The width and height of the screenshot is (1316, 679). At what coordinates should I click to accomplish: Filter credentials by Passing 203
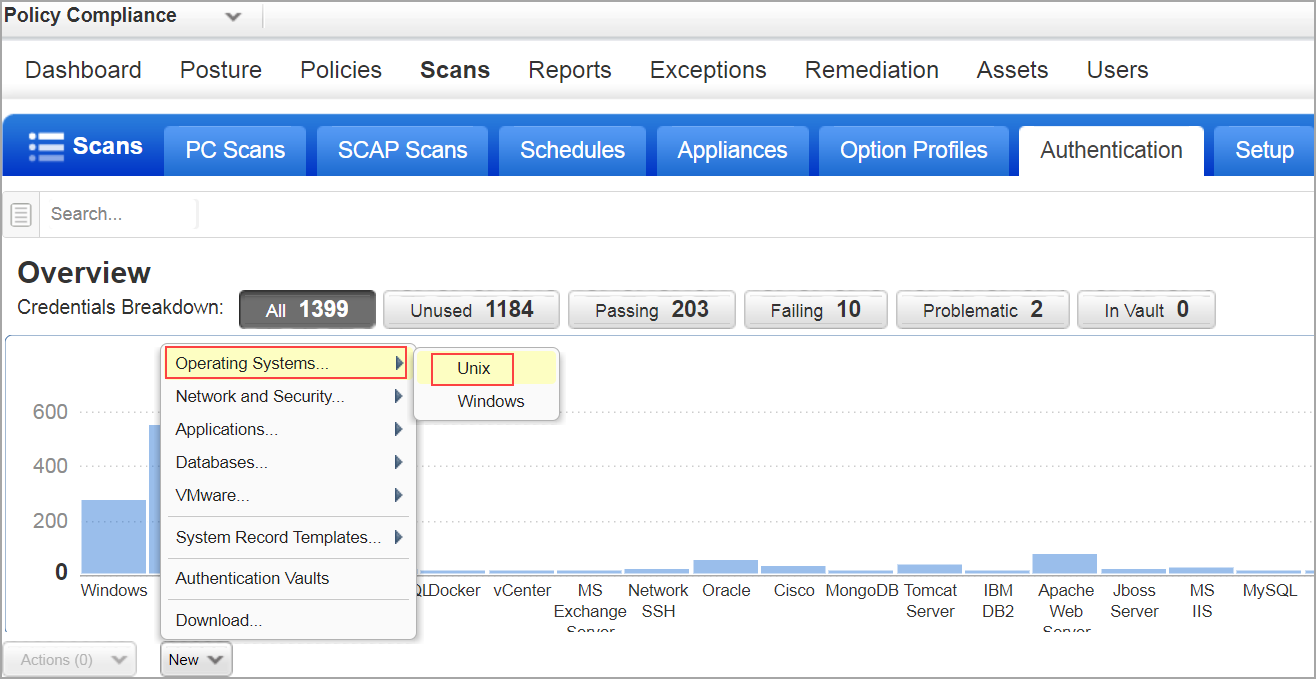(652, 310)
